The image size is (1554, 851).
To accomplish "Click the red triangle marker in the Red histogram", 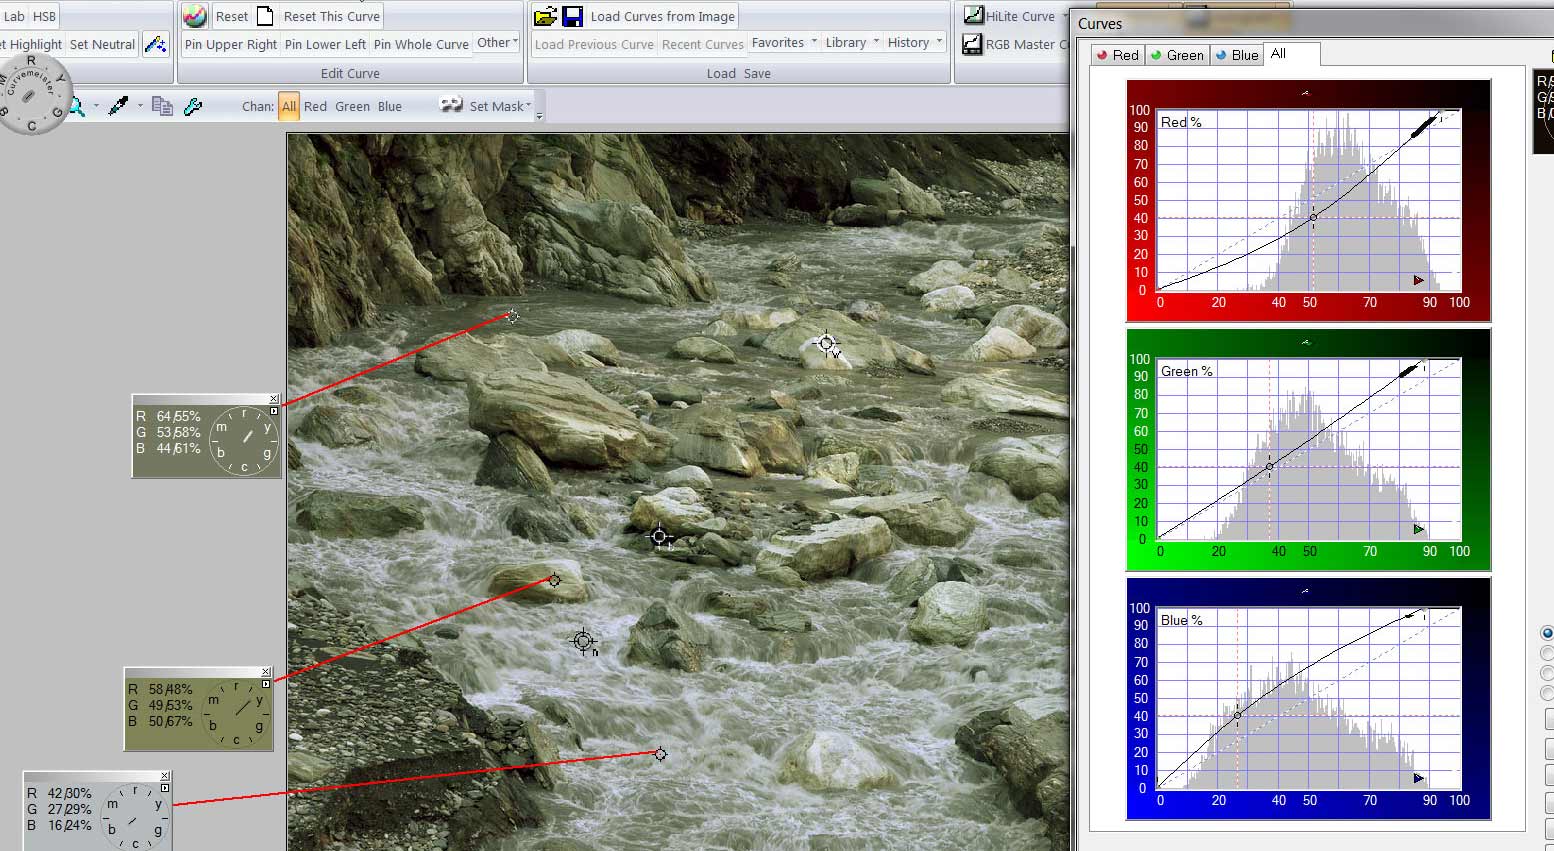I will click(1419, 280).
